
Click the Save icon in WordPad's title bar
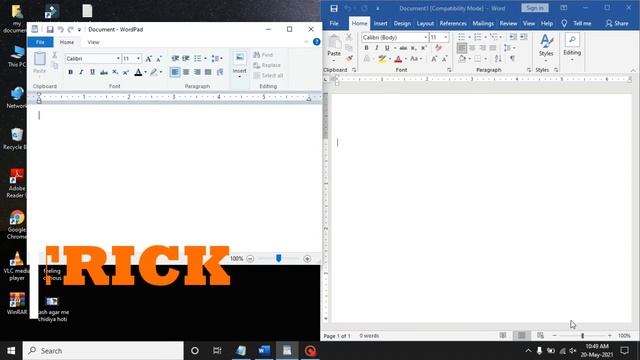[x=50, y=29]
